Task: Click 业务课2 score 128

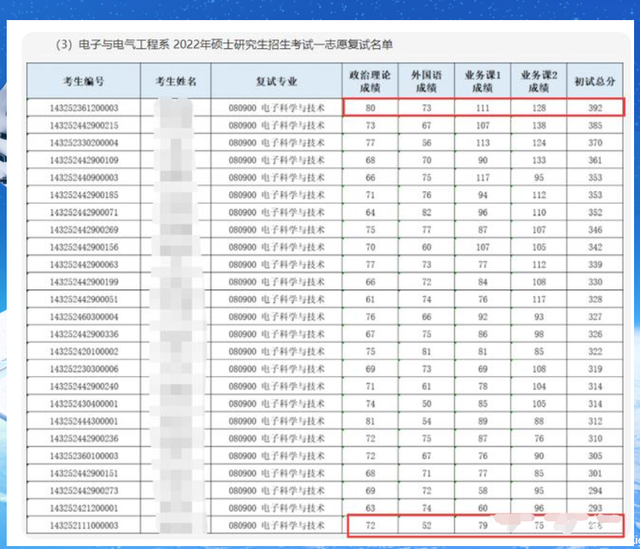Action: (539, 108)
